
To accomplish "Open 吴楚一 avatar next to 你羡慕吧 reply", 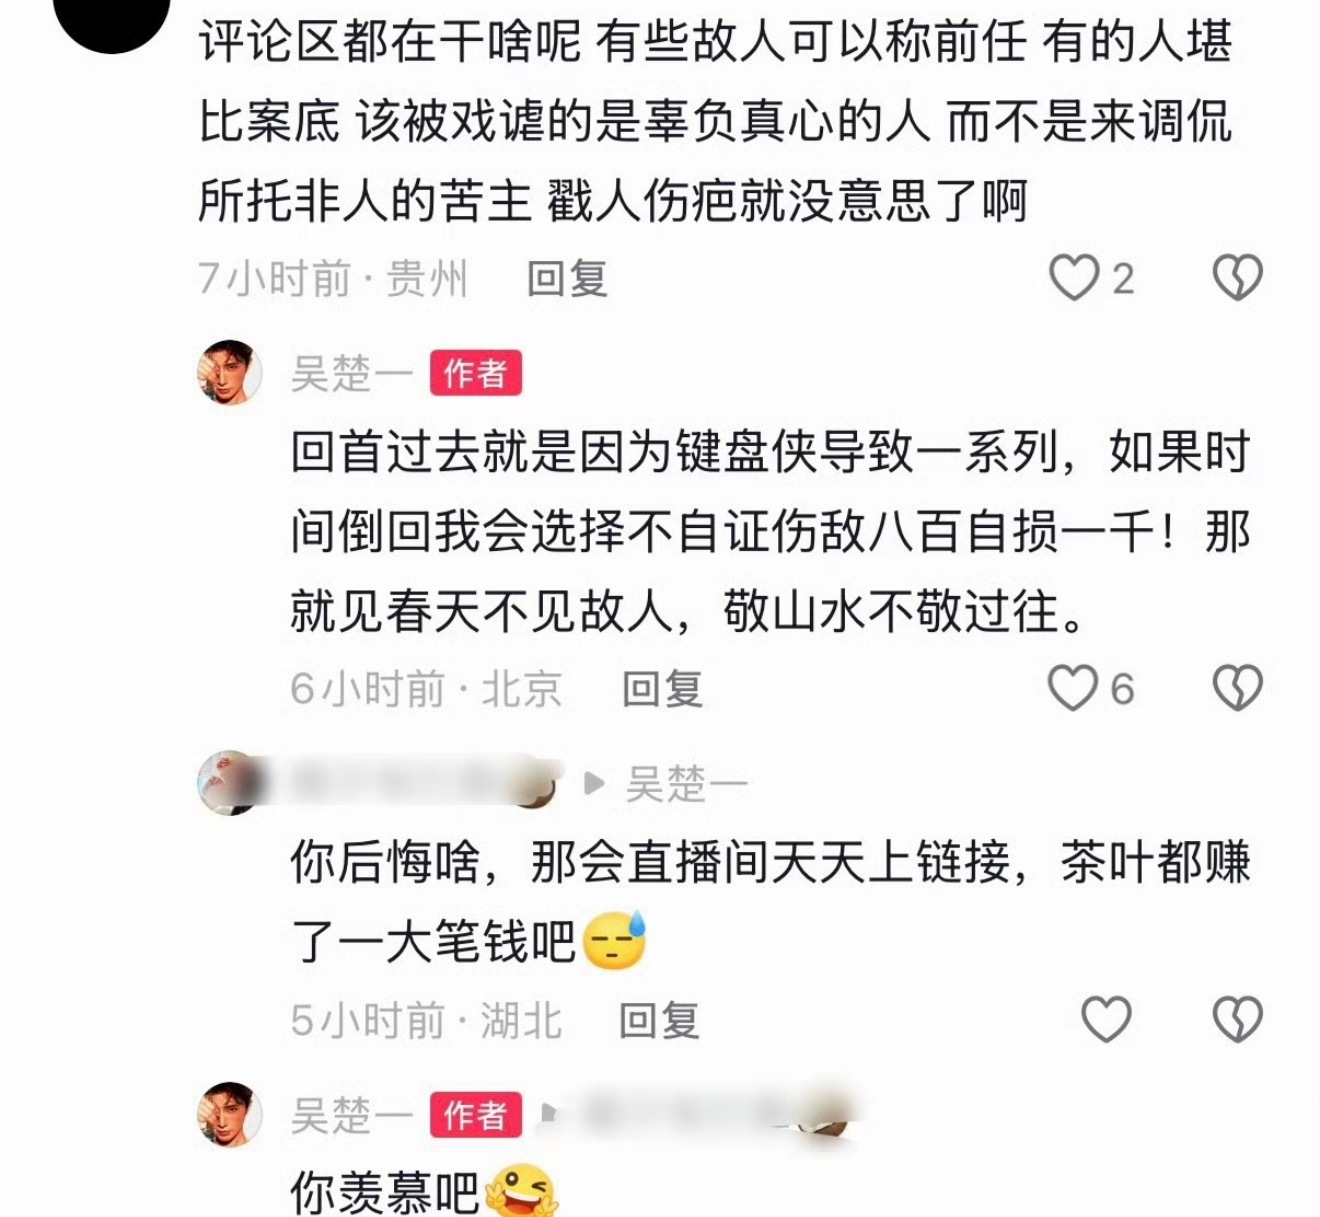I will pyautogui.click(x=230, y=1114).
